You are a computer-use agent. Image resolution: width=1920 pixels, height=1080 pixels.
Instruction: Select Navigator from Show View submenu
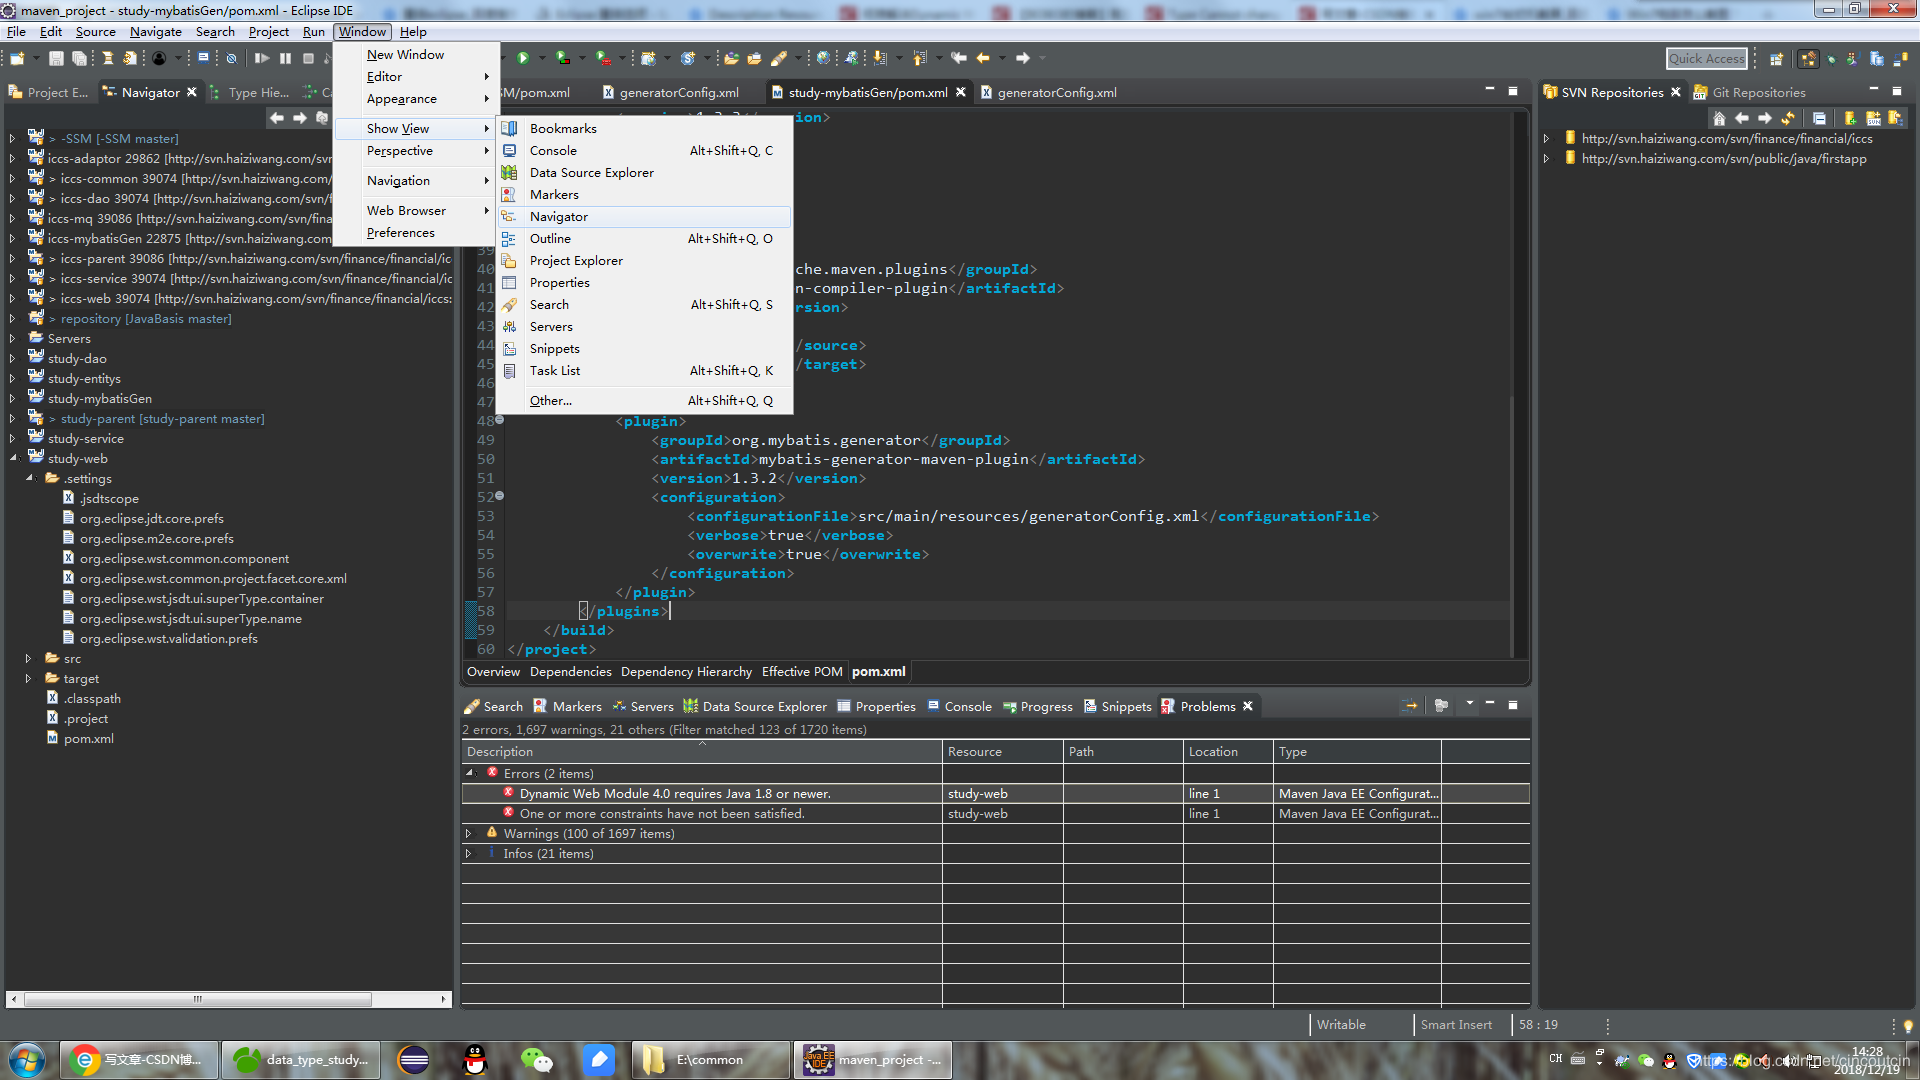[645, 217]
